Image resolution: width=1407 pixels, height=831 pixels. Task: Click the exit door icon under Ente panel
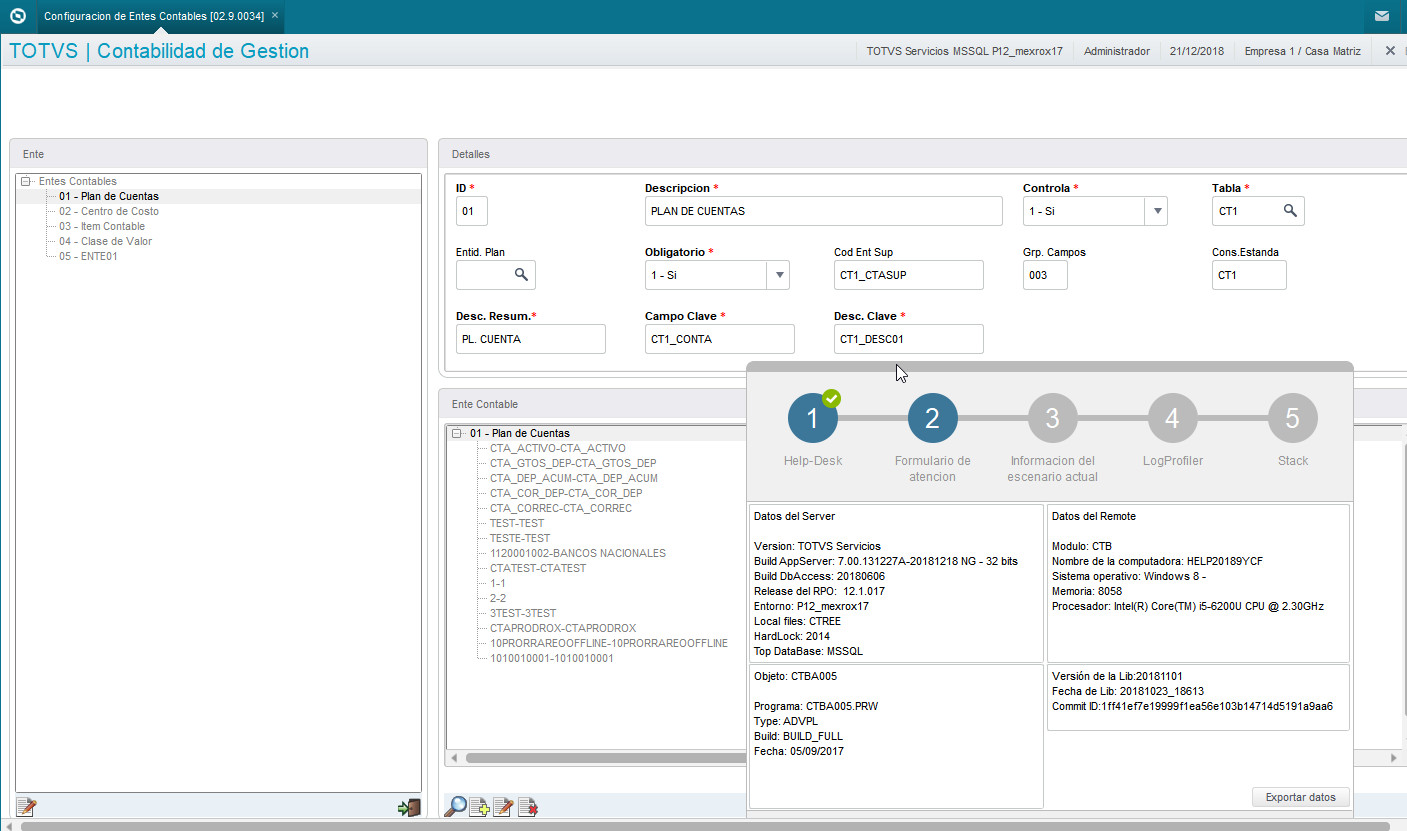pyautogui.click(x=409, y=806)
